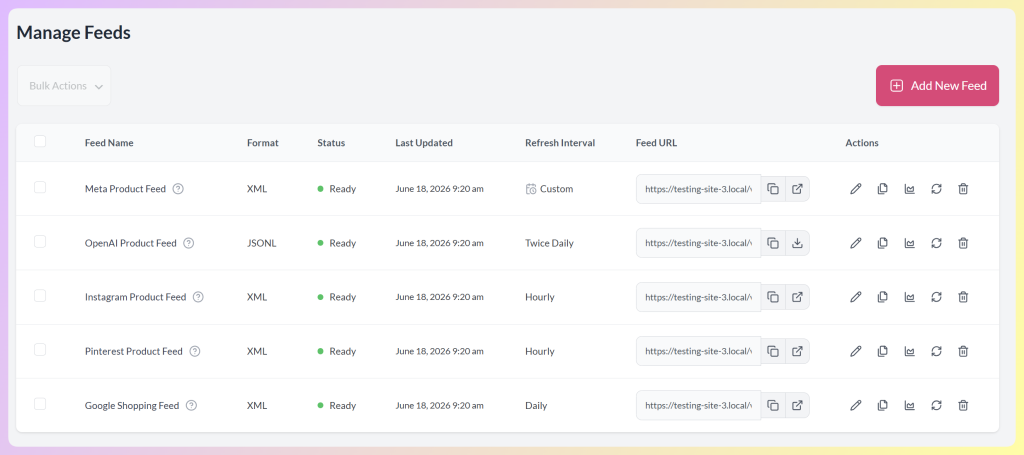Show help for OpenAI Product Feed

pyautogui.click(x=189, y=243)
